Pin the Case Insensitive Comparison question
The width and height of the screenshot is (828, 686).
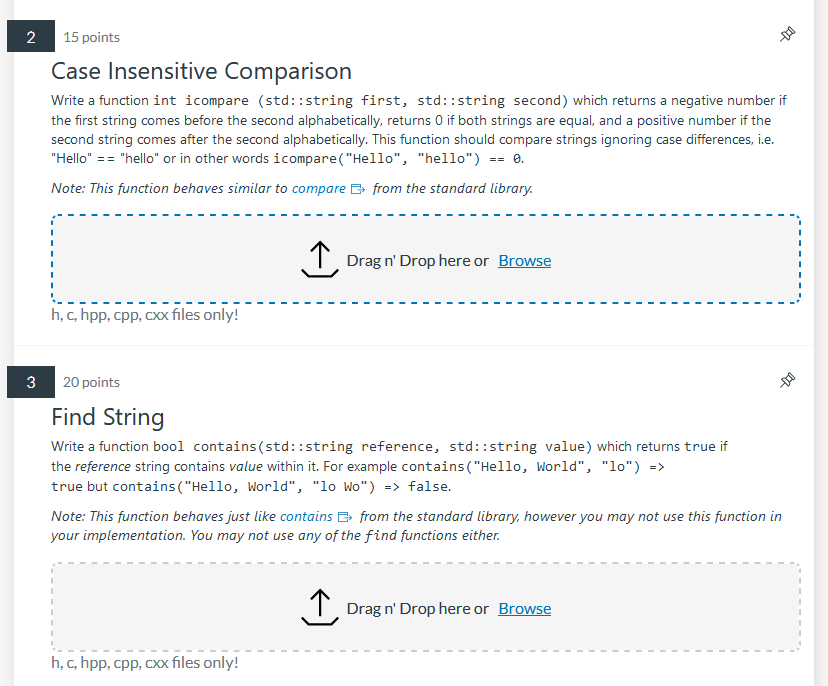pos(787,33)
